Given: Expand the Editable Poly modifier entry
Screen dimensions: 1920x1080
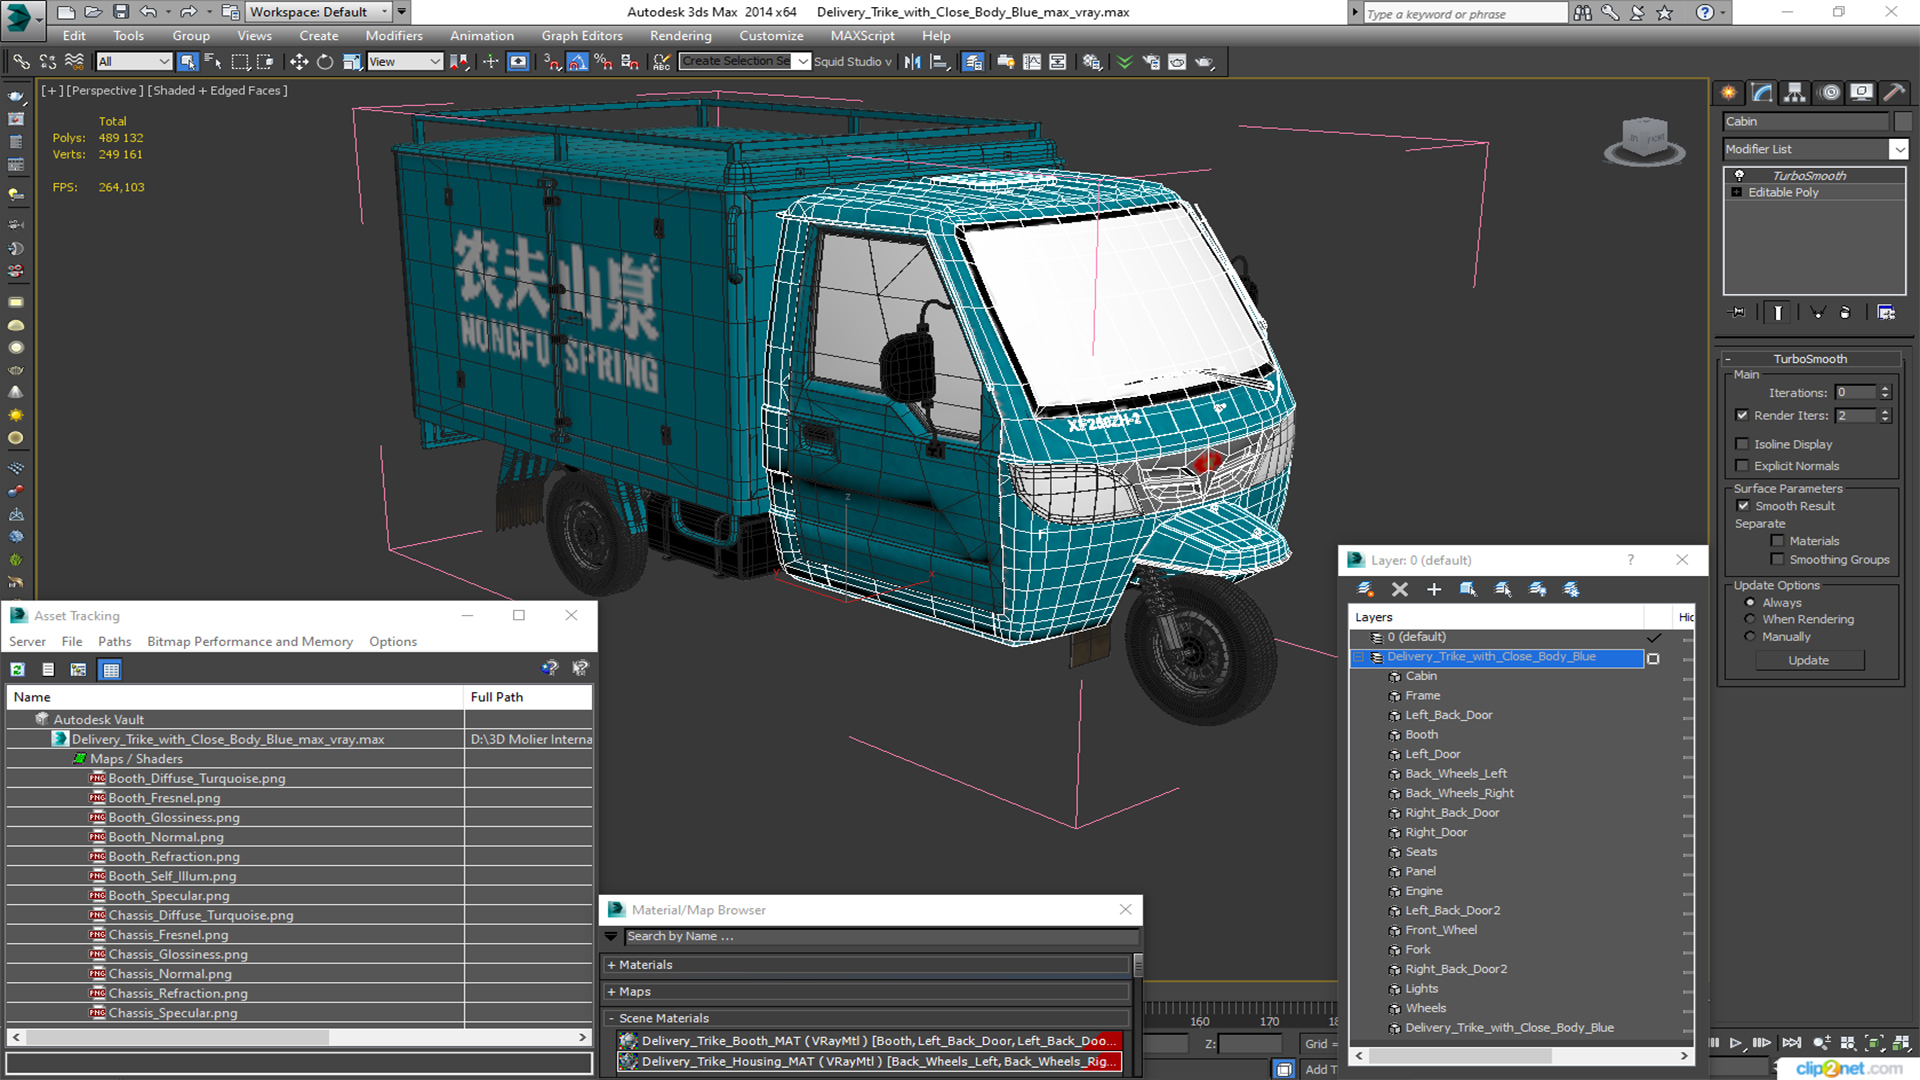Looking at the screenshot, I should point(1737,192).
